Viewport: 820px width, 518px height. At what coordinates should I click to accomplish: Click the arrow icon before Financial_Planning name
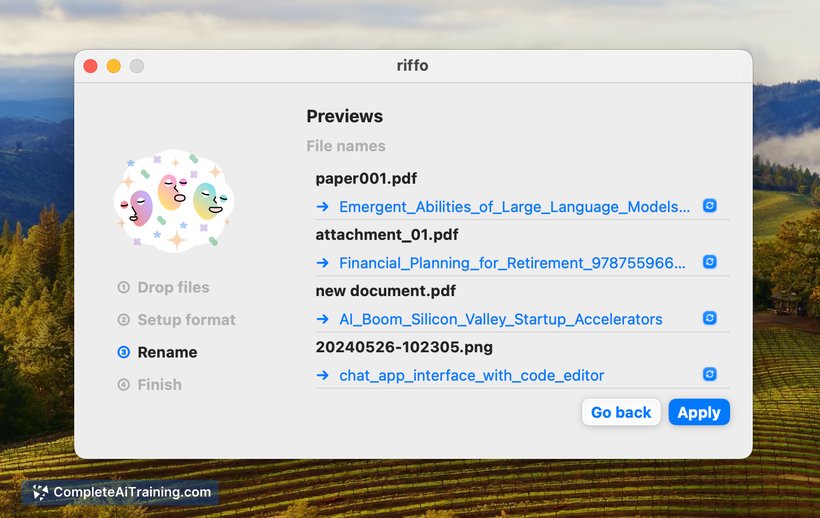point(323,263)
